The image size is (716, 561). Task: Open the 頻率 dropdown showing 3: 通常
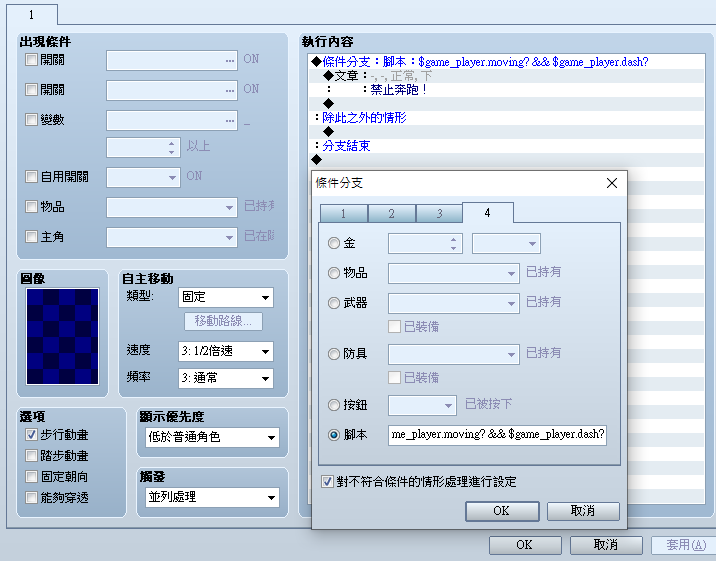point(226,378)
